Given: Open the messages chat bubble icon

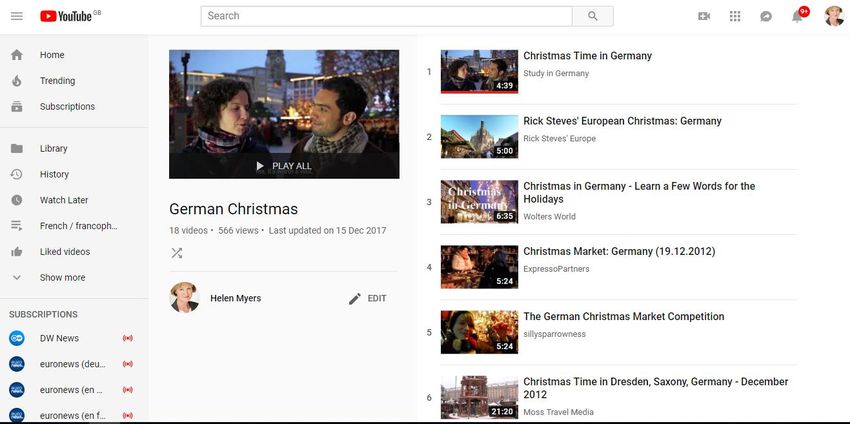Looking at the screenshot, I should pyautogui.click(x=765, y=16).
